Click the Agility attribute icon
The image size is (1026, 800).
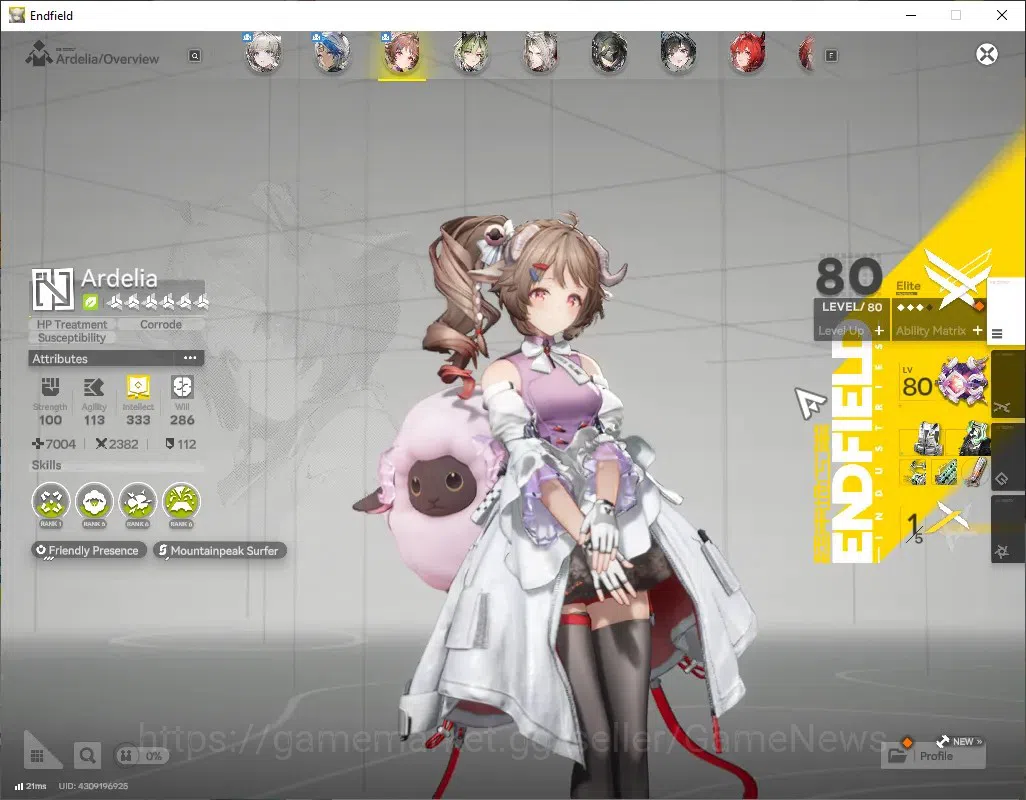[94, 387]
